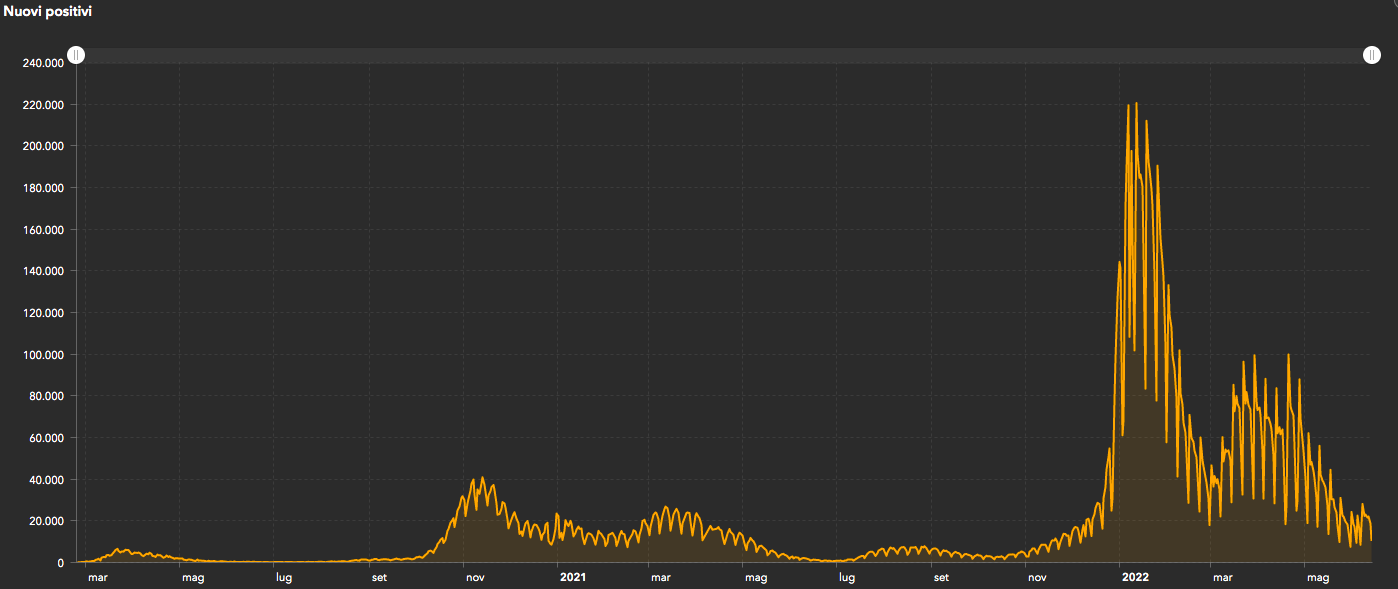Click the "lug" label between 2021 and 2022

coord(846,577)
